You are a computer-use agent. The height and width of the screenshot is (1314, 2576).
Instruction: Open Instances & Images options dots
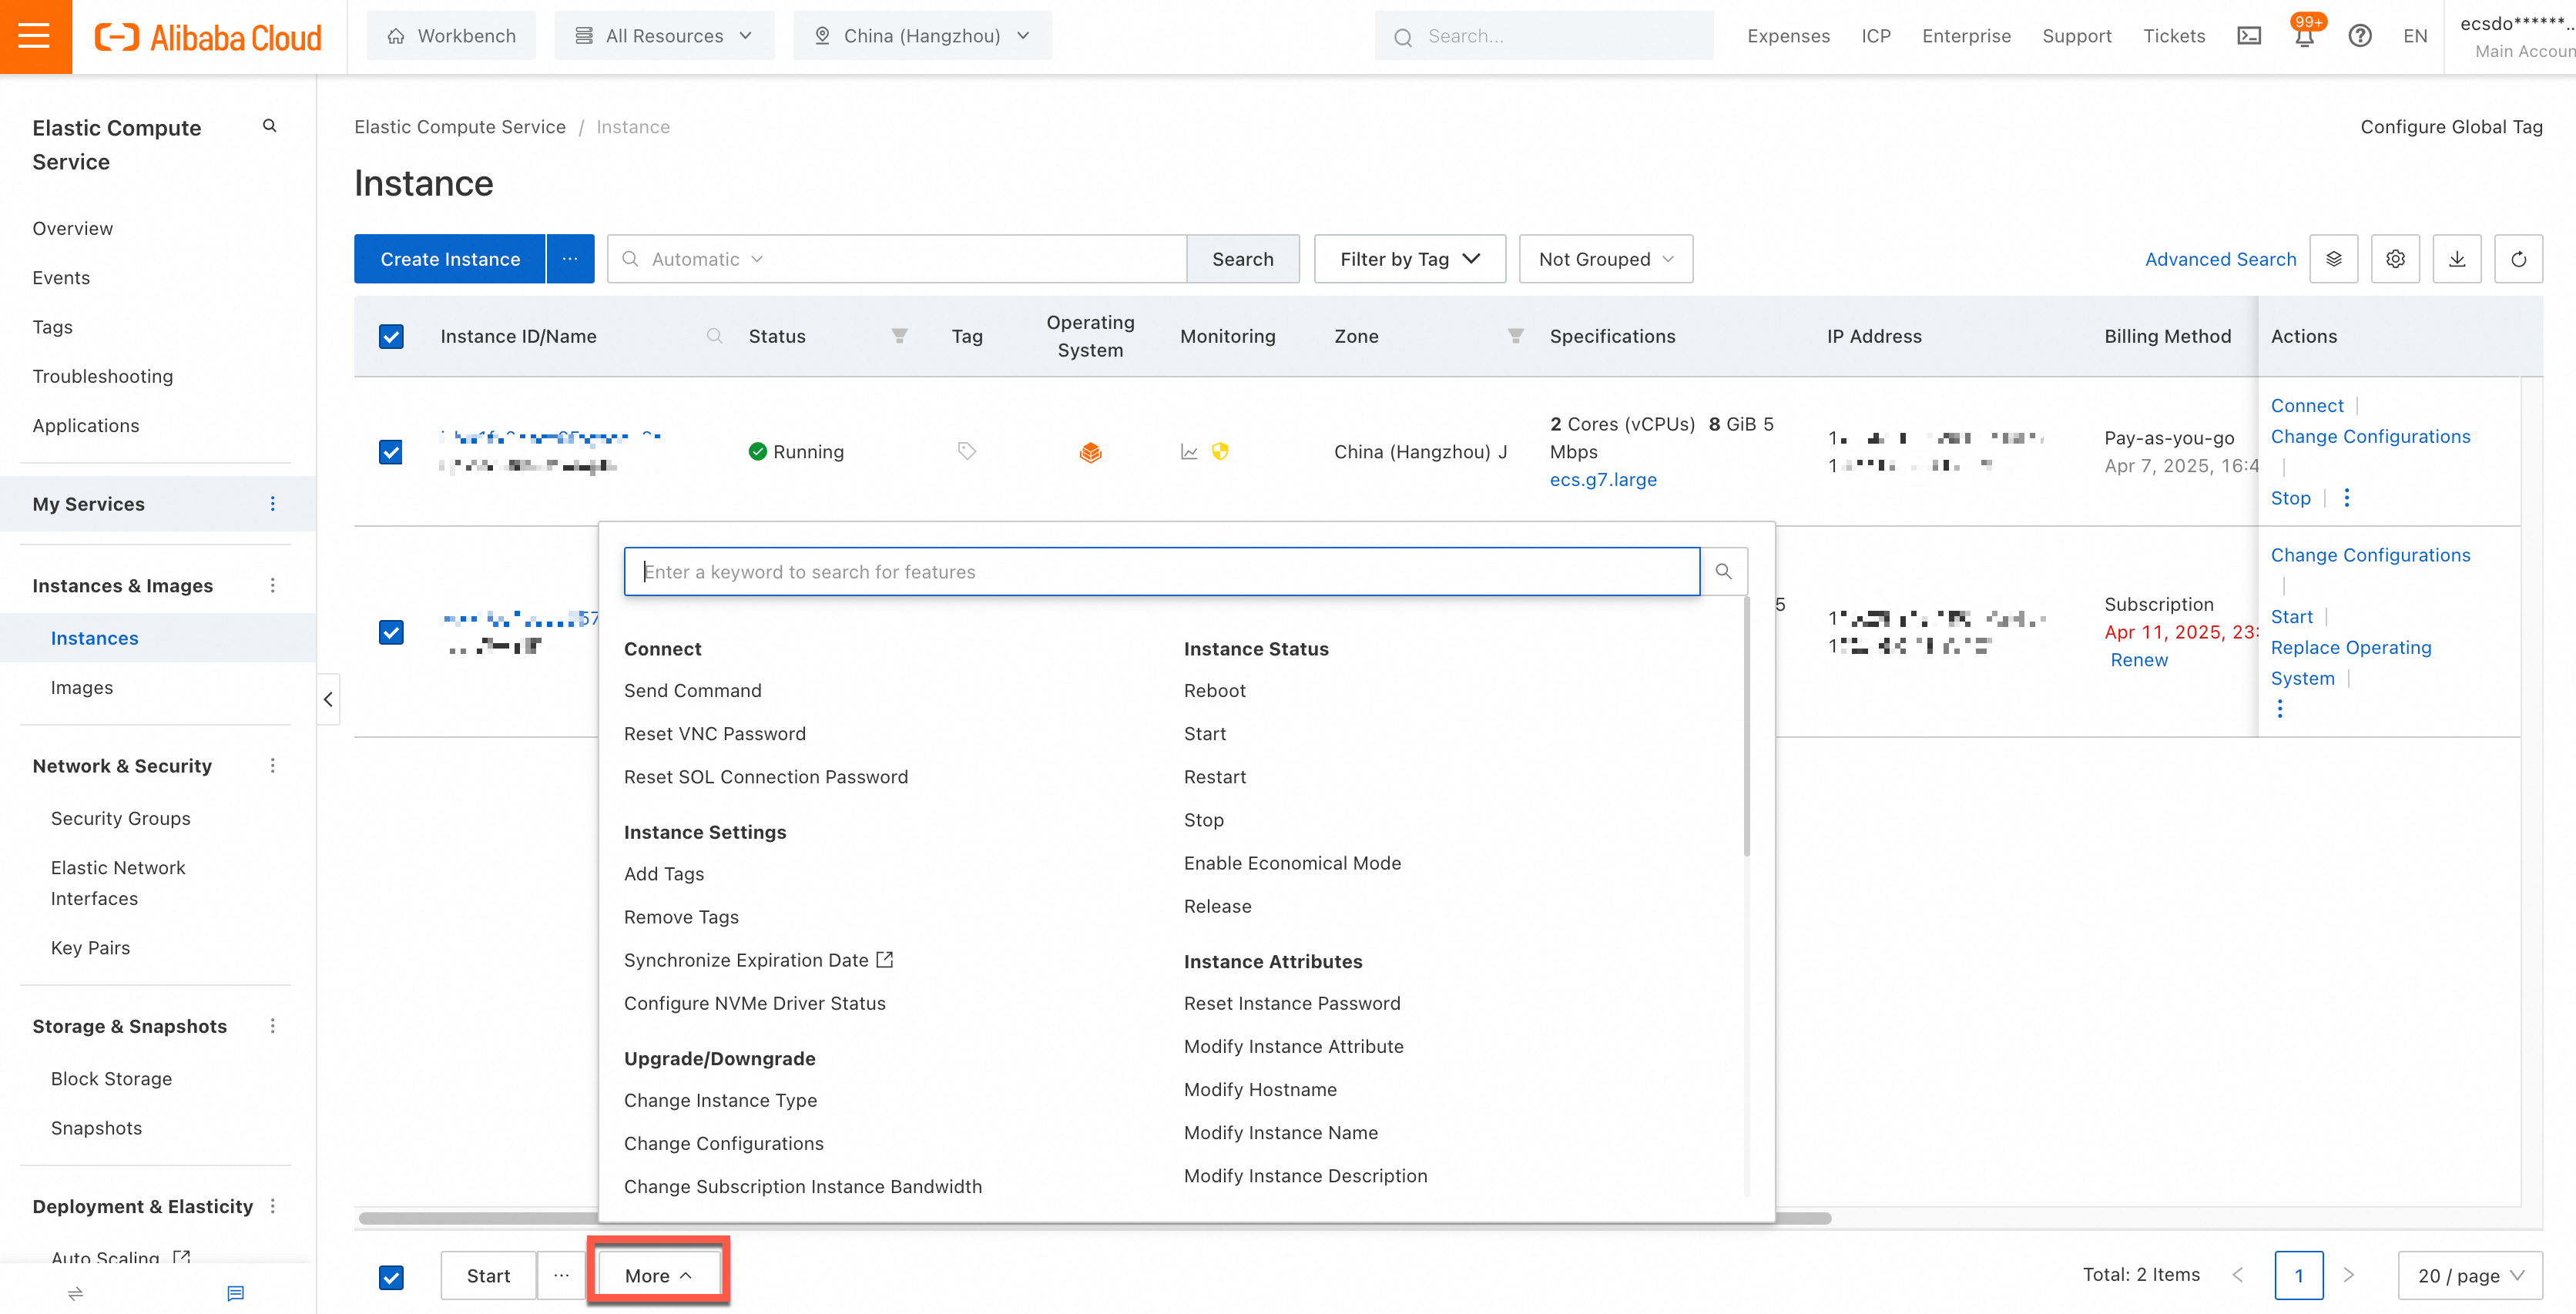click(x=273, y=586)
